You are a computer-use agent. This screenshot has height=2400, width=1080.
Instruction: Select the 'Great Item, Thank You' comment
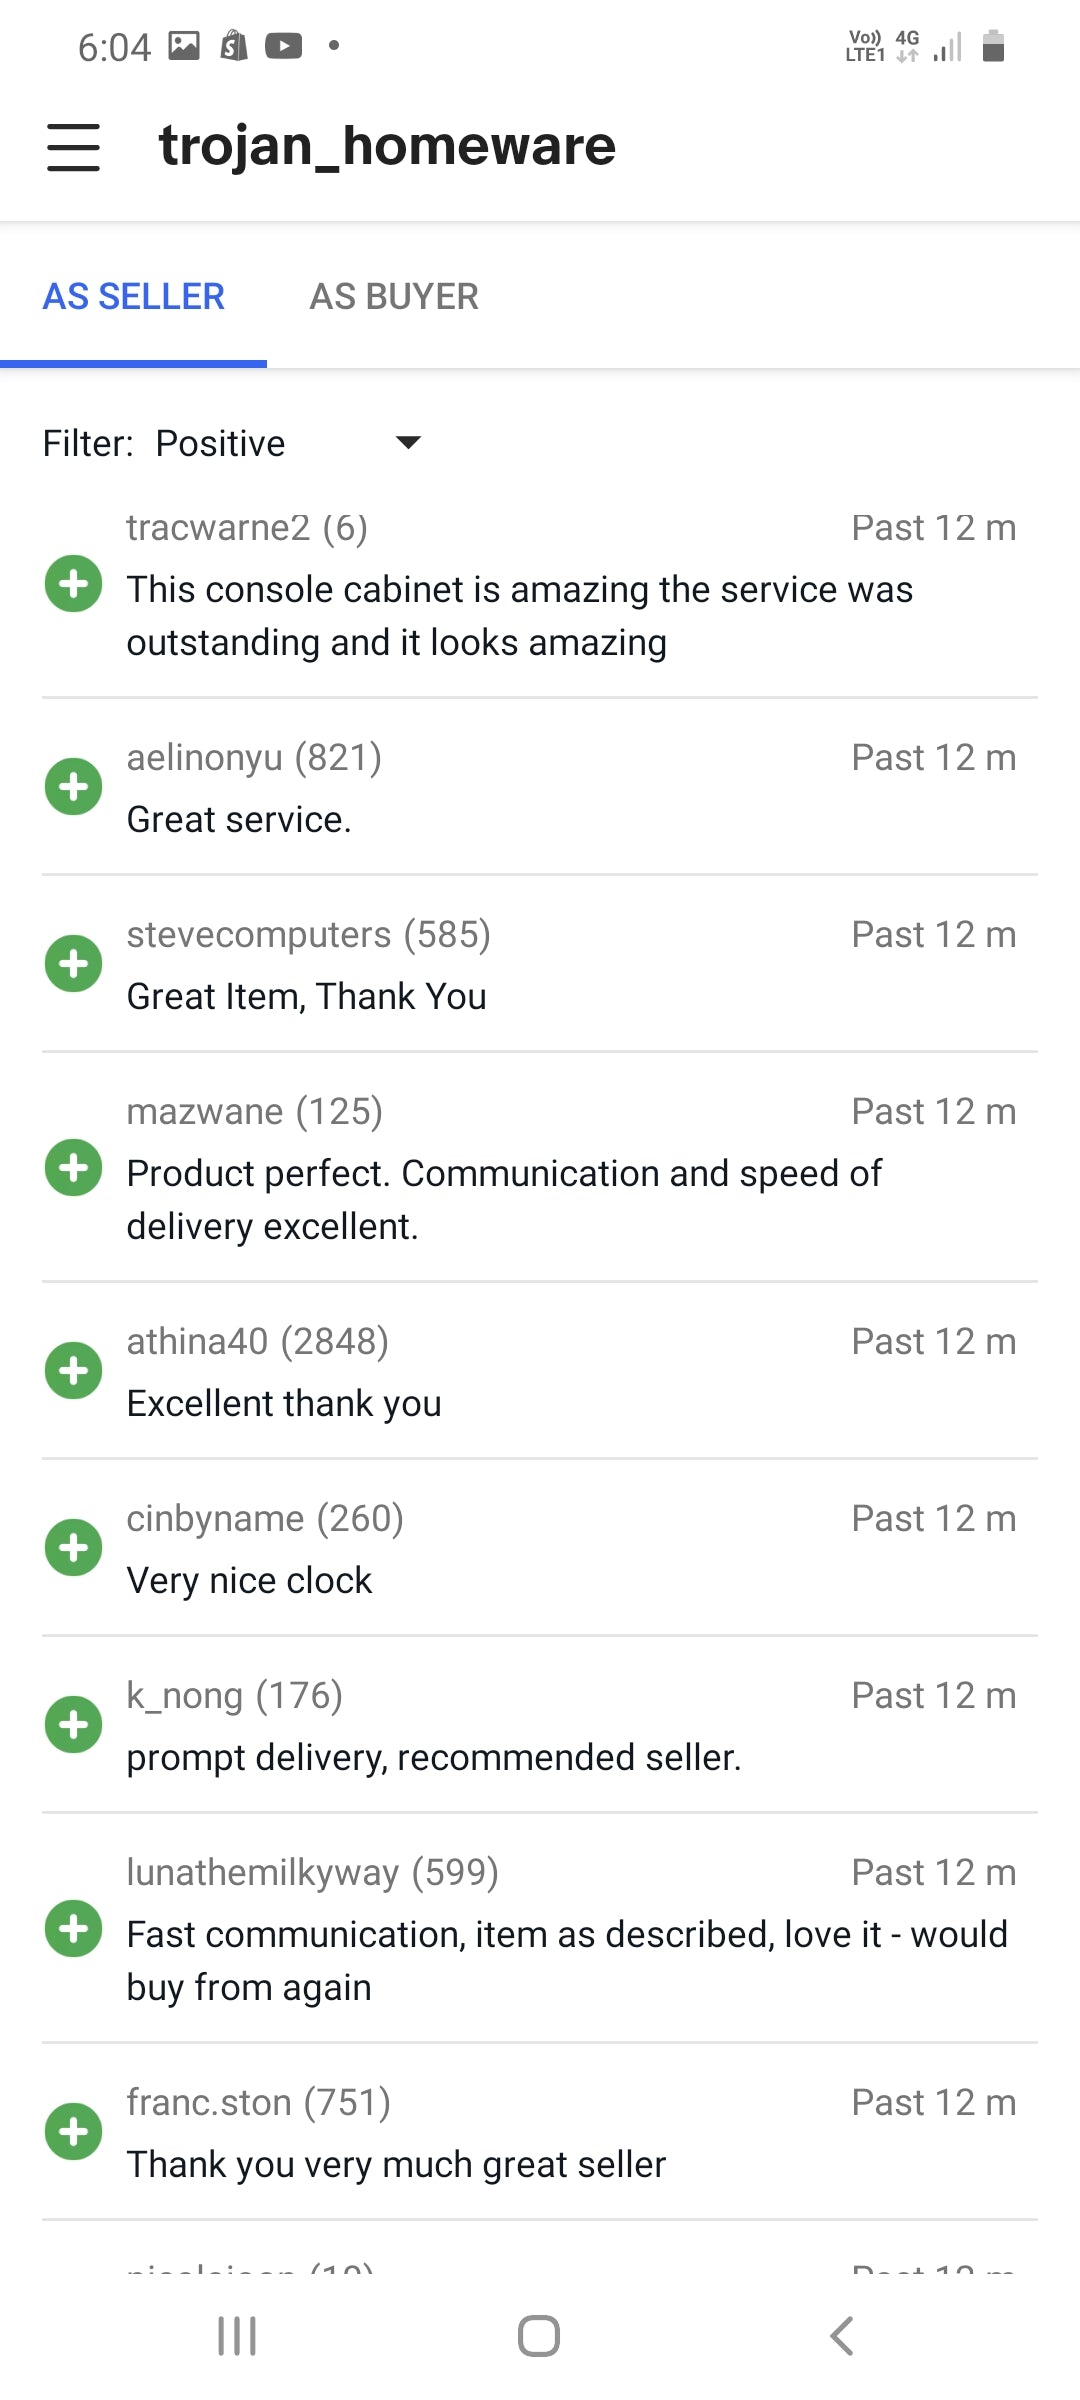[306, 996]
